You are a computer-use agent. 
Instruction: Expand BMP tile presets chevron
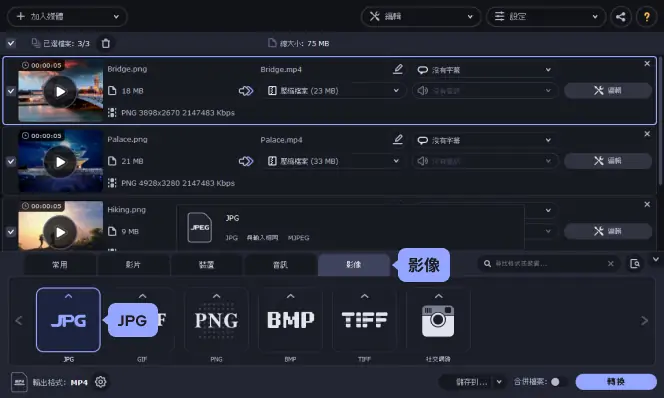[x=290, y=296]
